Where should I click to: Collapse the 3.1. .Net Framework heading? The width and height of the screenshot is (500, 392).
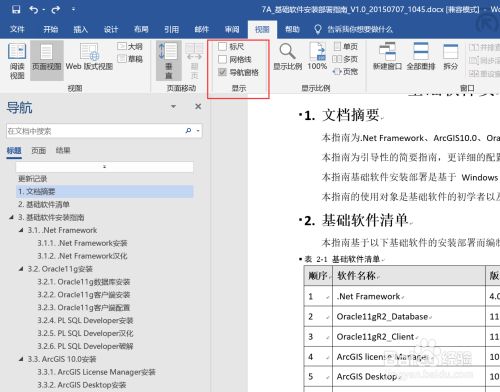[x=21, y=230]
